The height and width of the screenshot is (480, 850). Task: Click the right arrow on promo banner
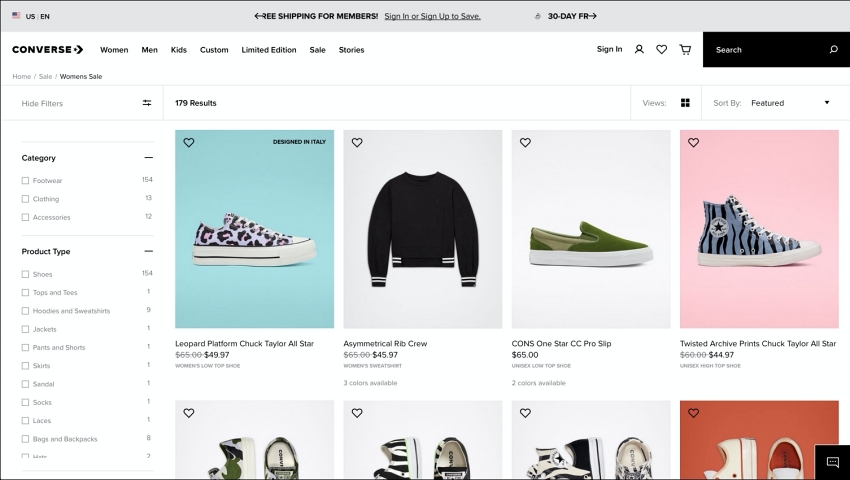(x=593, y=16)
